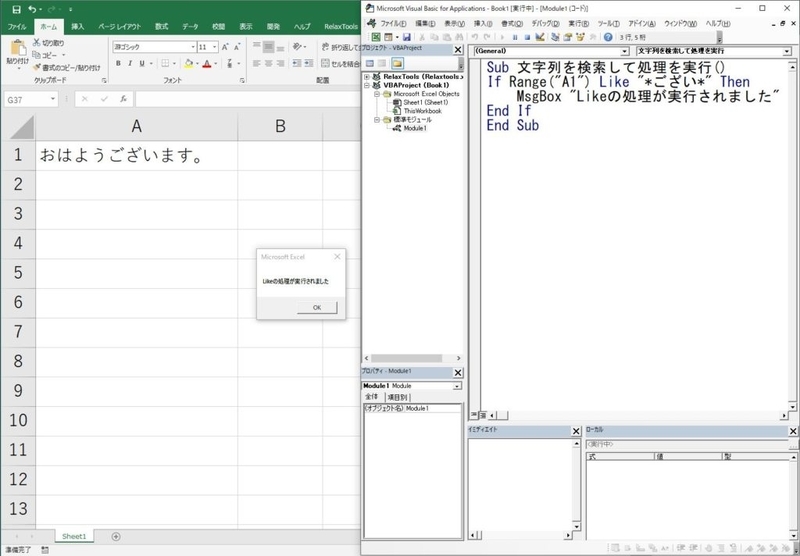The width and height of the screenshot is (800, 556).
Task: Toggle italic formatting in Excel
Action: point(130,63)
